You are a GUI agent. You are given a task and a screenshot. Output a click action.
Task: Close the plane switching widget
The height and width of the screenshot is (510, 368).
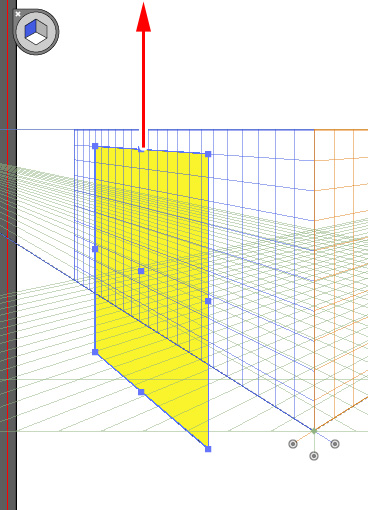click(x=18, y=14)
